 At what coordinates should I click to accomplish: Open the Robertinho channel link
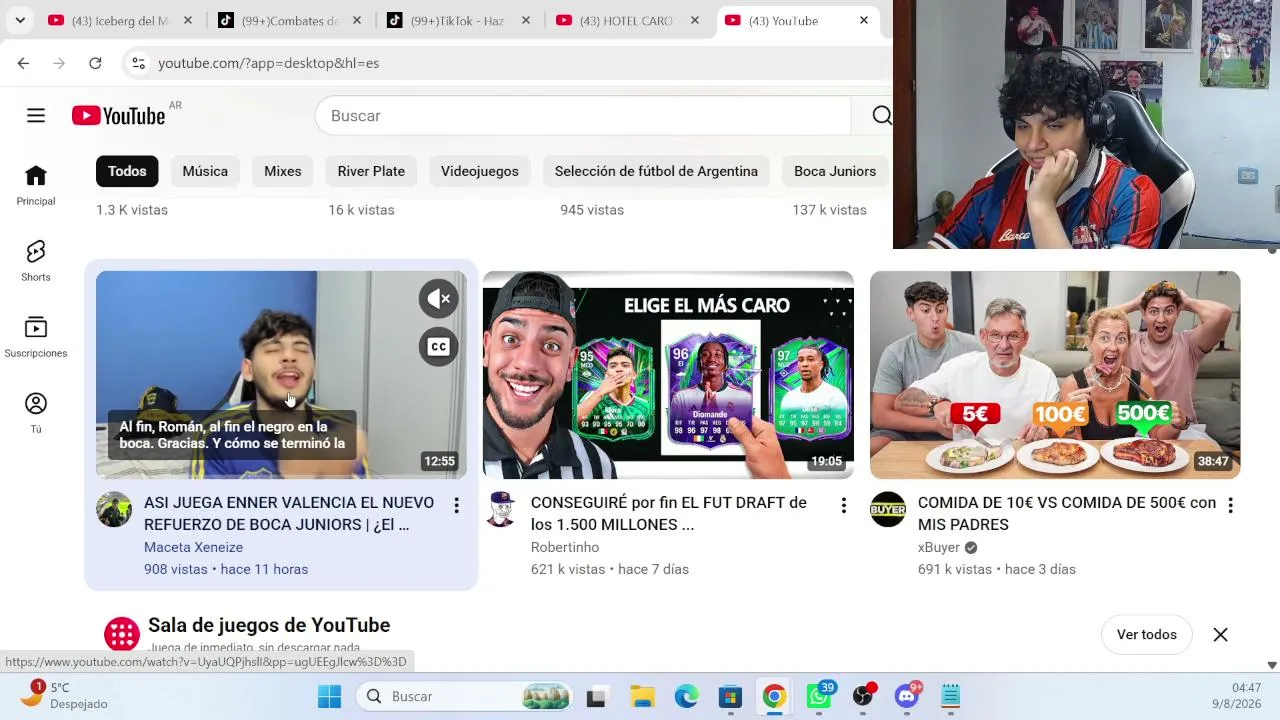pyautogui.click(x=565, y=547)
